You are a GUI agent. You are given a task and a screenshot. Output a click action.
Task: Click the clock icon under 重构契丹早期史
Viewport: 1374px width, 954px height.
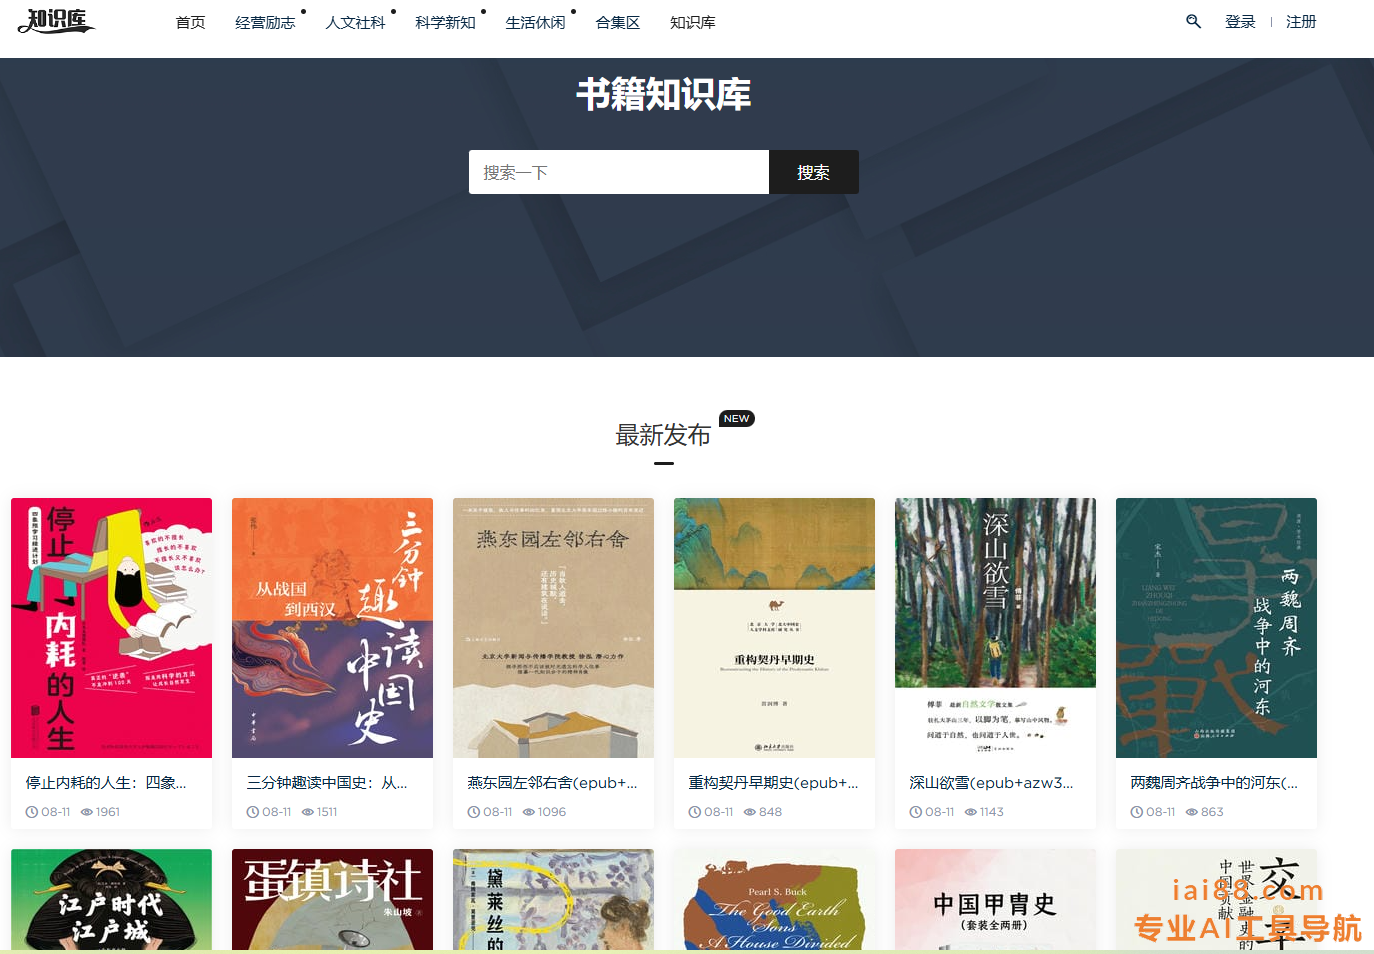click(x=695, y=812)
